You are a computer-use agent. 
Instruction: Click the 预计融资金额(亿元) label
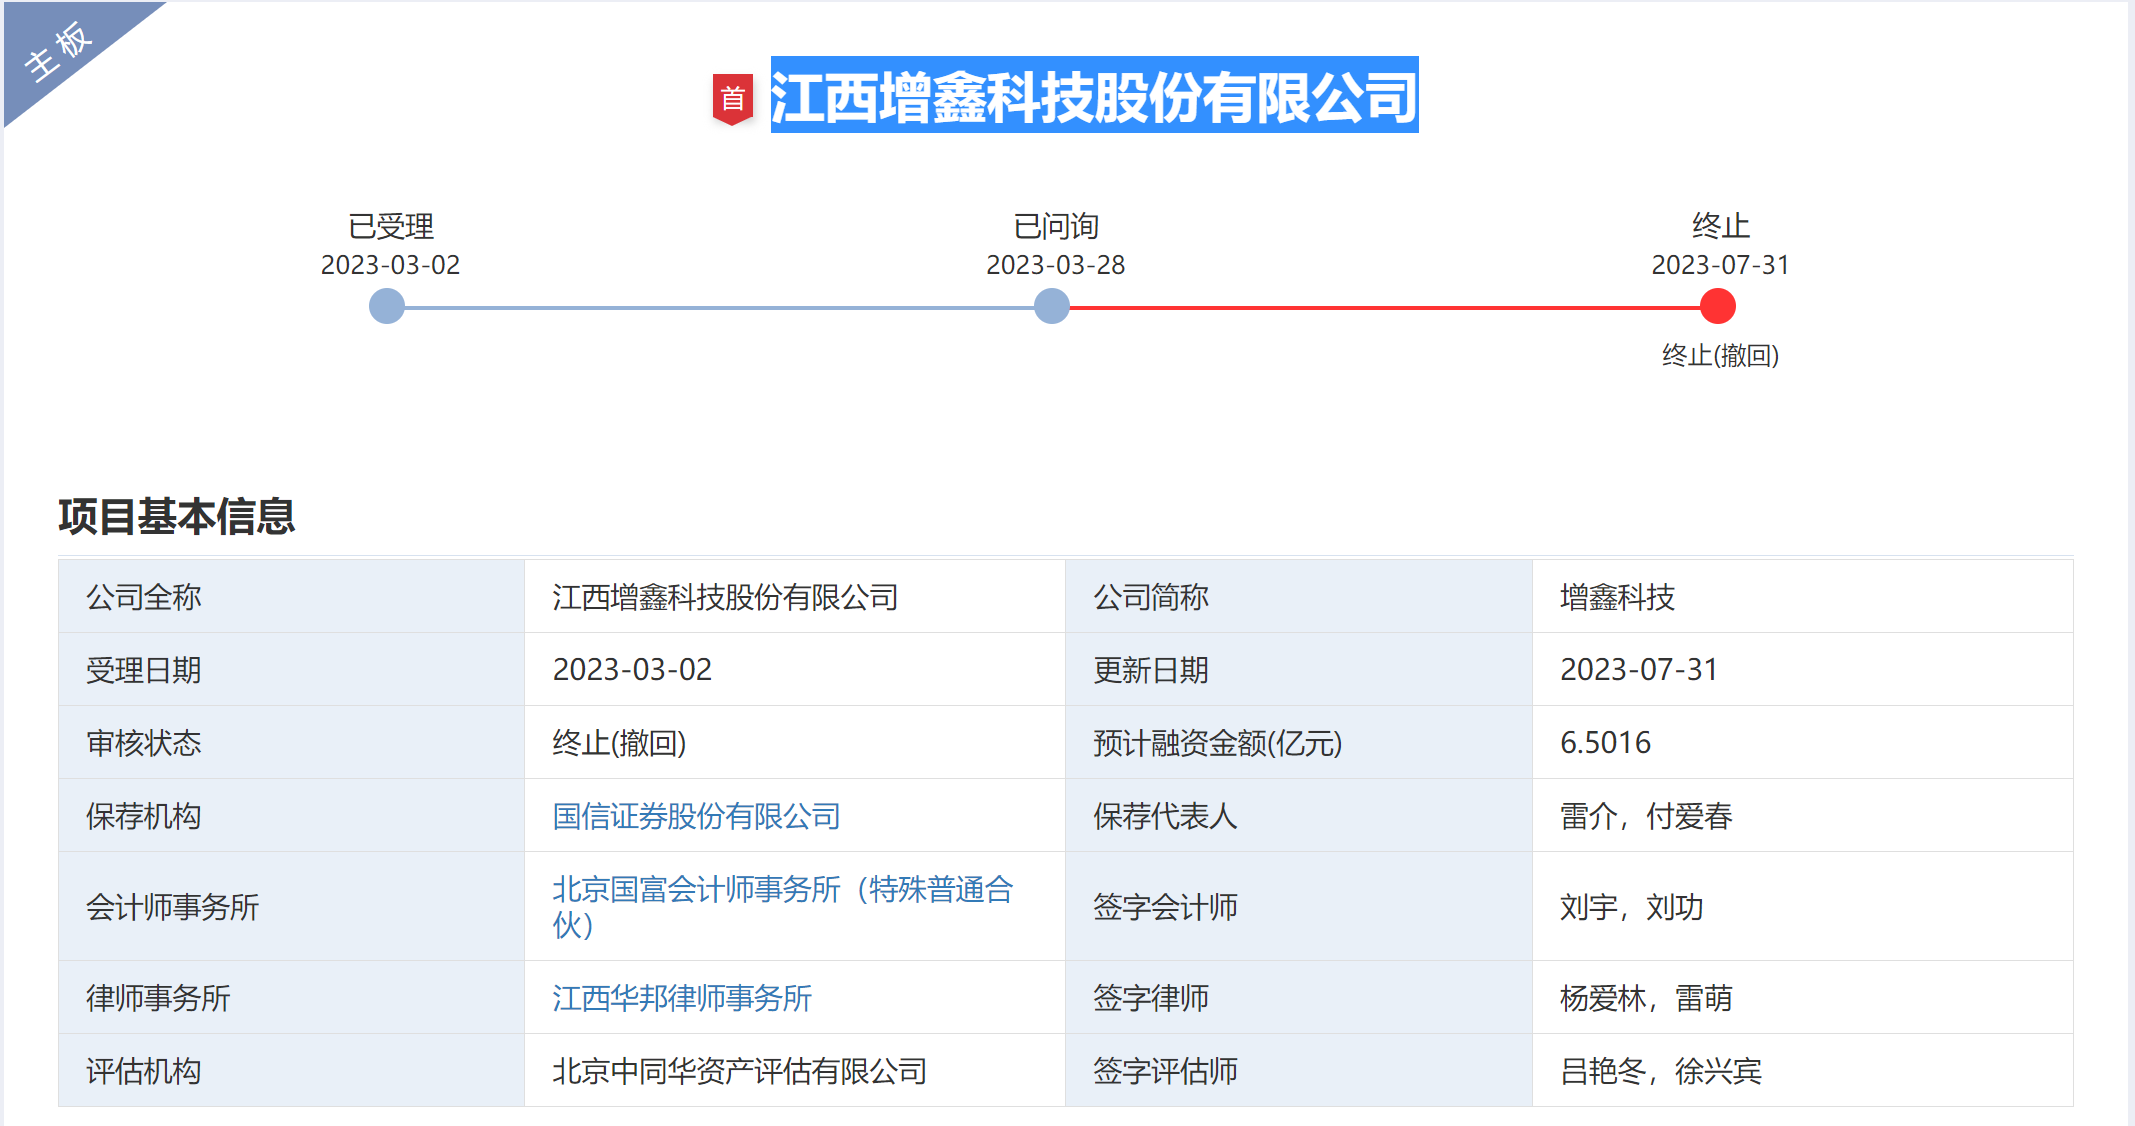pos(1217,743)
